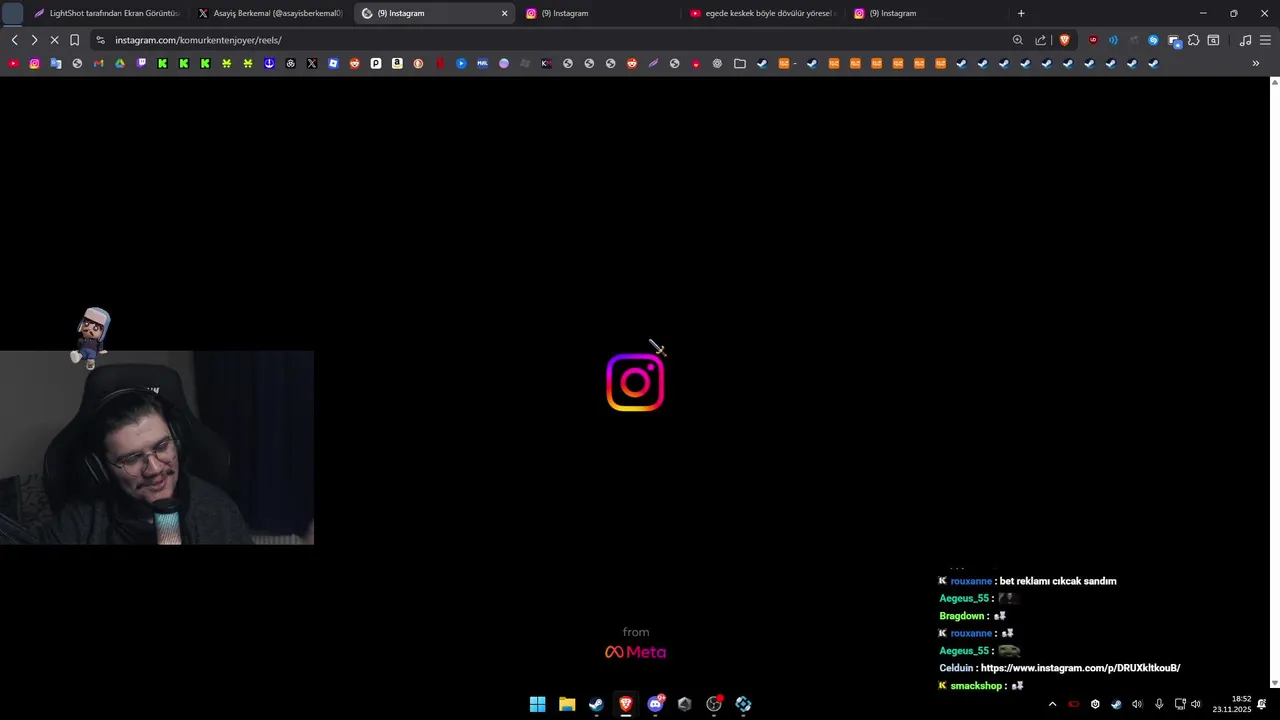1280x720 pixels.
Task: Switch to the egede keskek YouTube tab
Action: tap(763, 13)
